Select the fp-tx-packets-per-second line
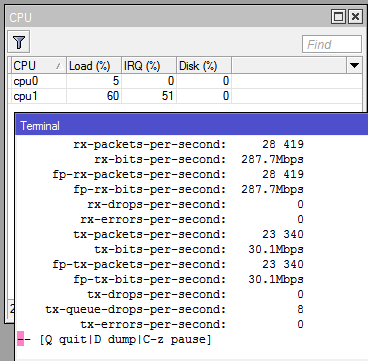This screenshot has height=361, width=368. coord(178,264)
